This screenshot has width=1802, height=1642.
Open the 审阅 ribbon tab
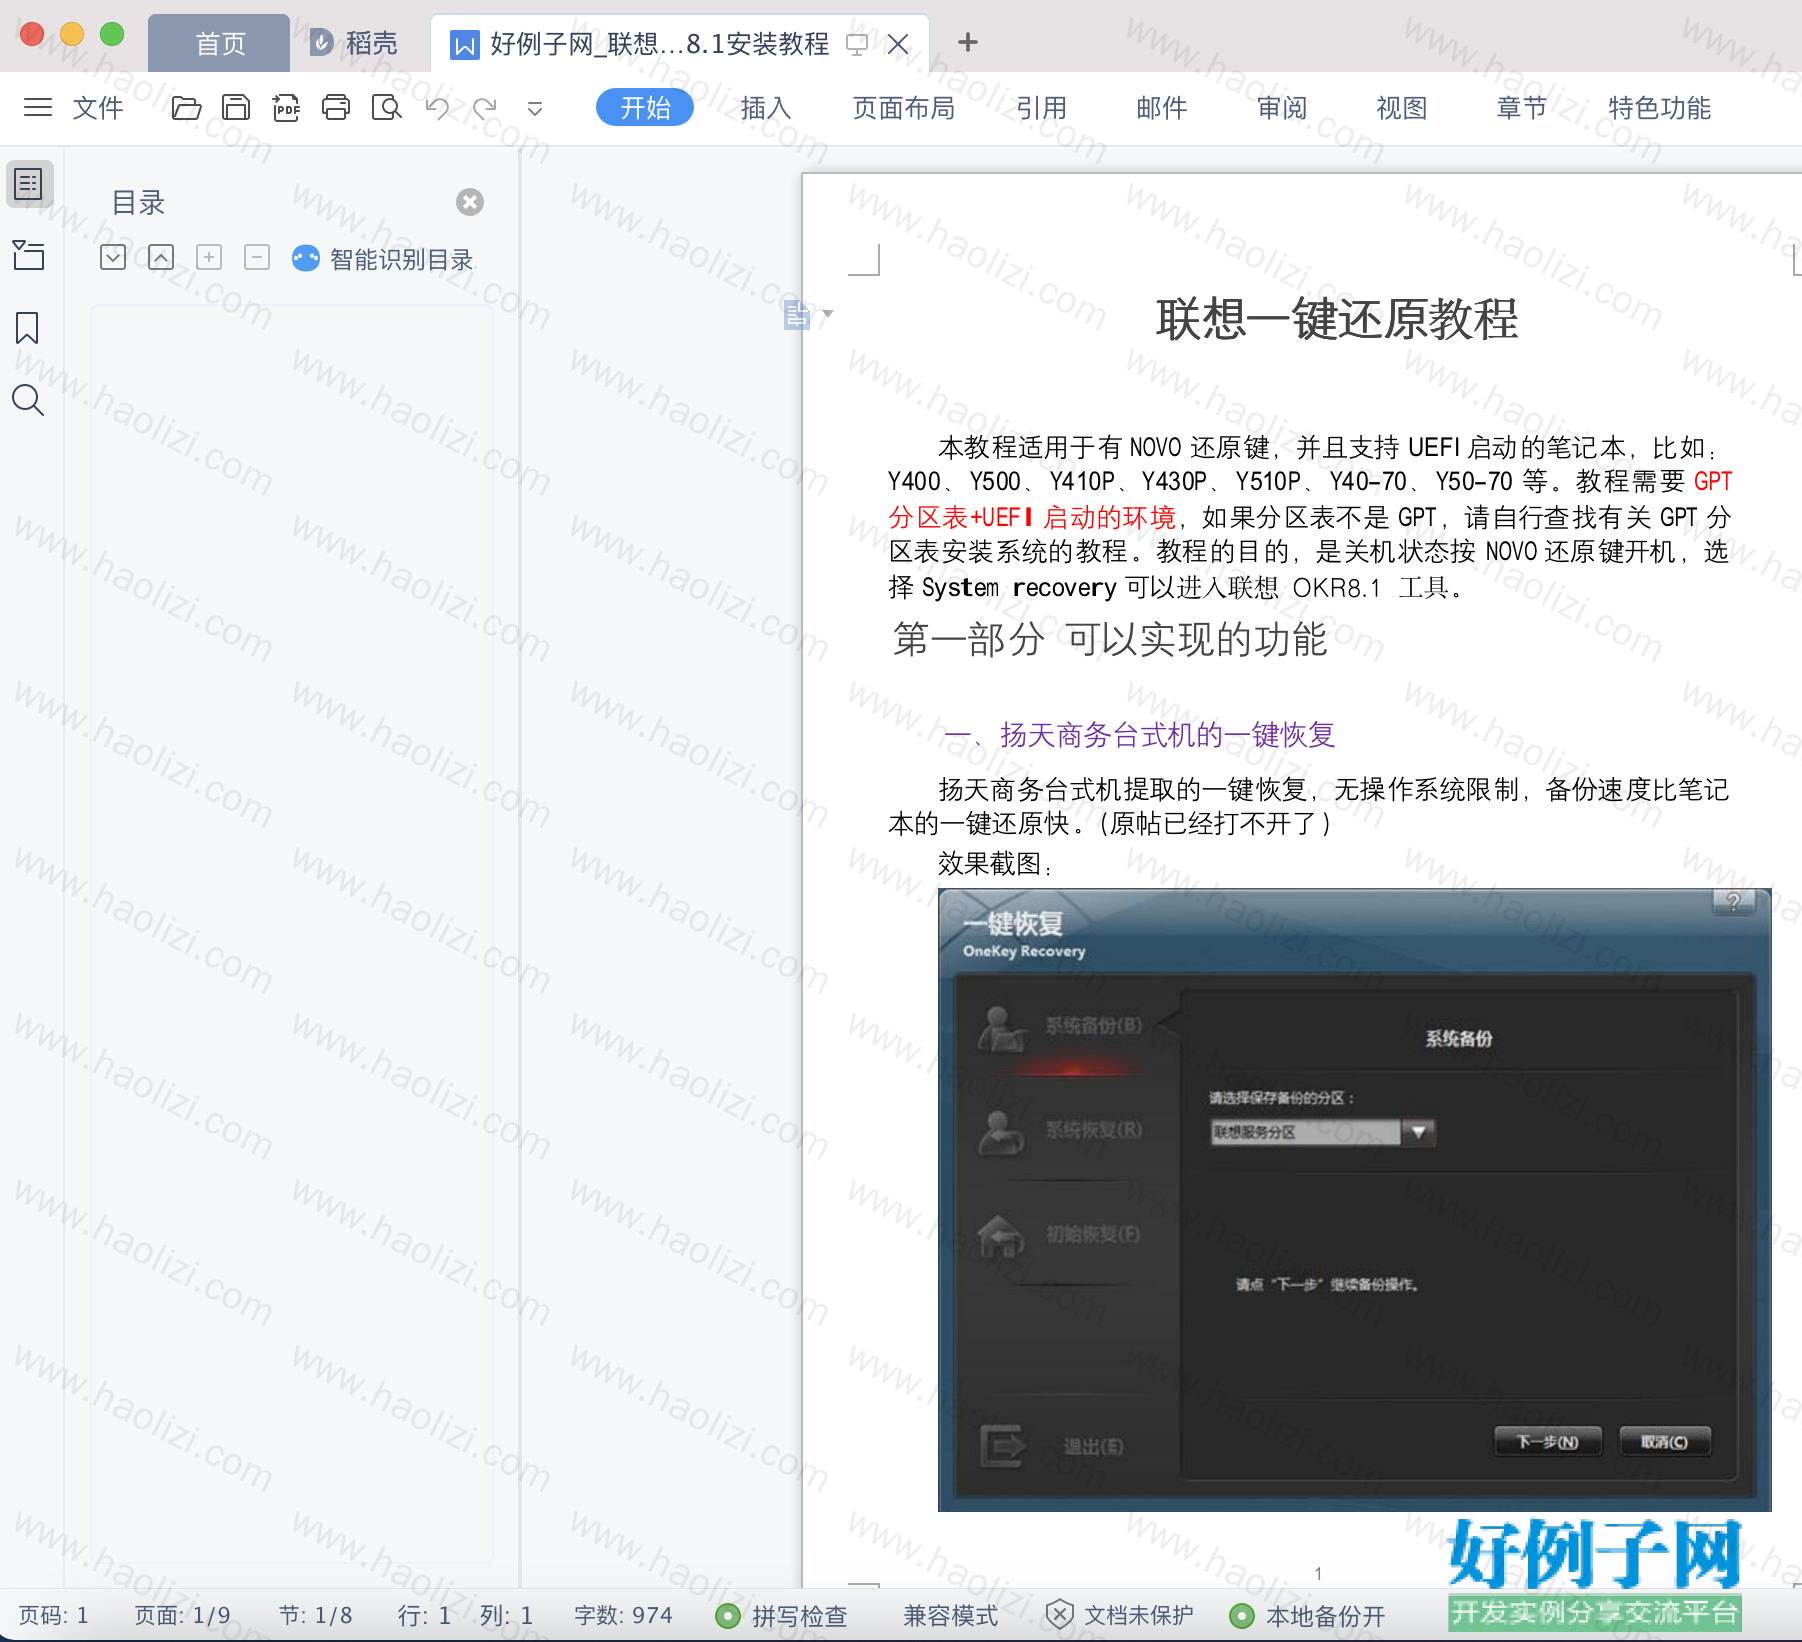click(x=1282, y=107)
